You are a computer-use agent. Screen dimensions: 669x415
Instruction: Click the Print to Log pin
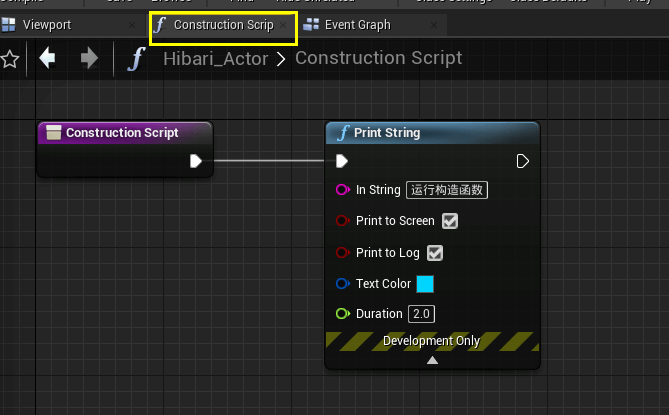pyautogui.click(x=343, y=252)
